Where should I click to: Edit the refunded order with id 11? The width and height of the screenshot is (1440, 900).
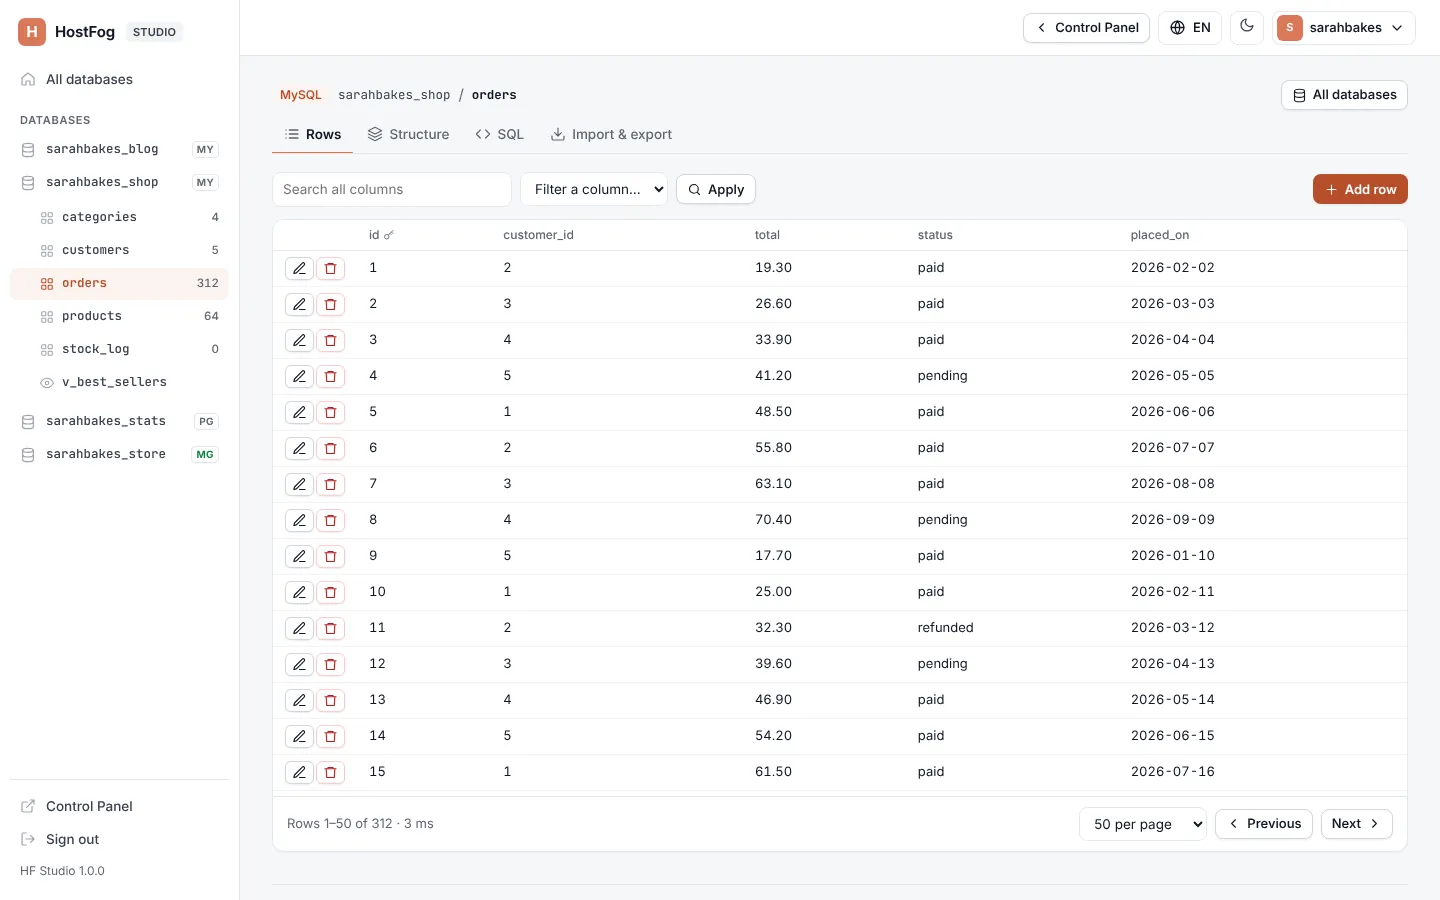(x=299, y=628)
